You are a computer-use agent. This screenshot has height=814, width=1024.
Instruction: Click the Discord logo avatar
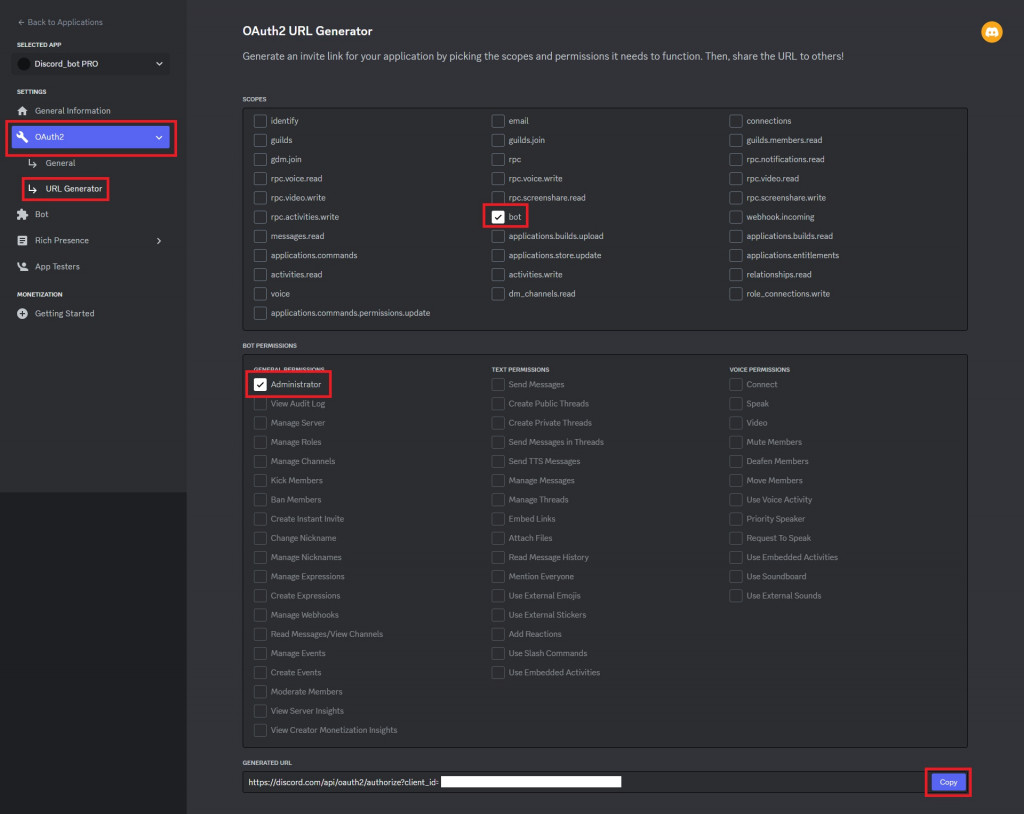991,32
